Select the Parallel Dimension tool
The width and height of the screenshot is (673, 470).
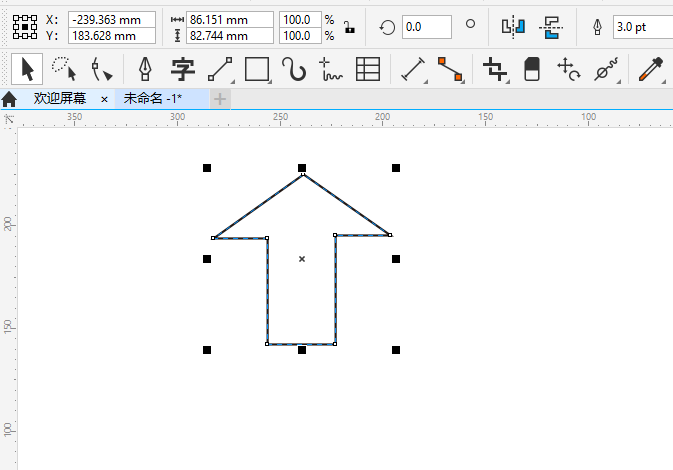tap(412, 69)
